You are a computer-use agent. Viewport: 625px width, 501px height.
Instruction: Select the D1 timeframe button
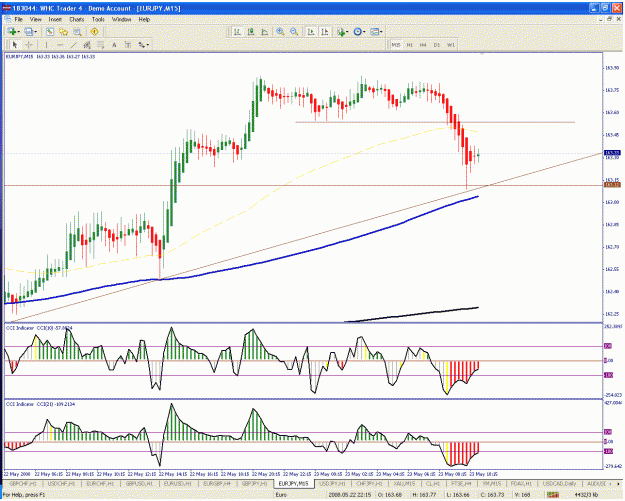point(437,45)
